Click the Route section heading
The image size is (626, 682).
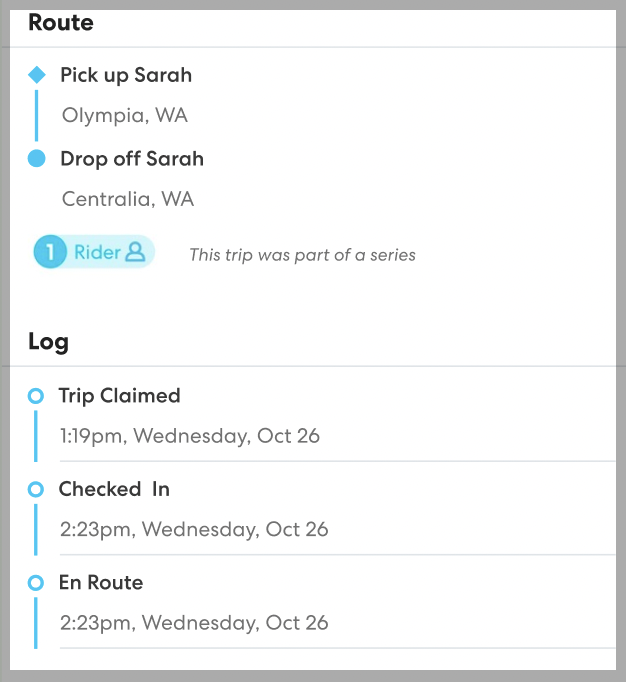coord(61,23)
